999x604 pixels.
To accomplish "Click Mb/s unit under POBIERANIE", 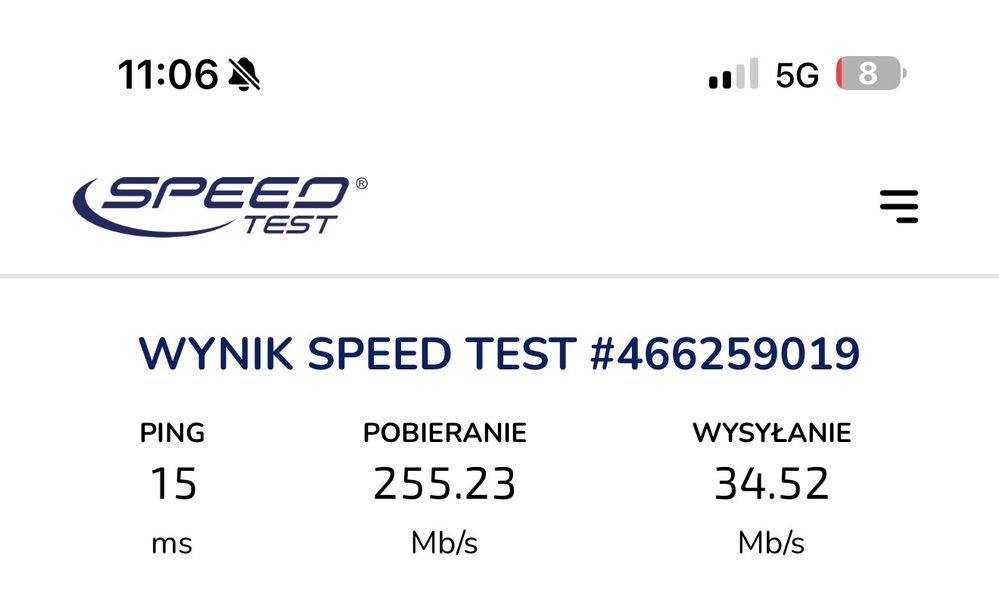I will (444, 544).
